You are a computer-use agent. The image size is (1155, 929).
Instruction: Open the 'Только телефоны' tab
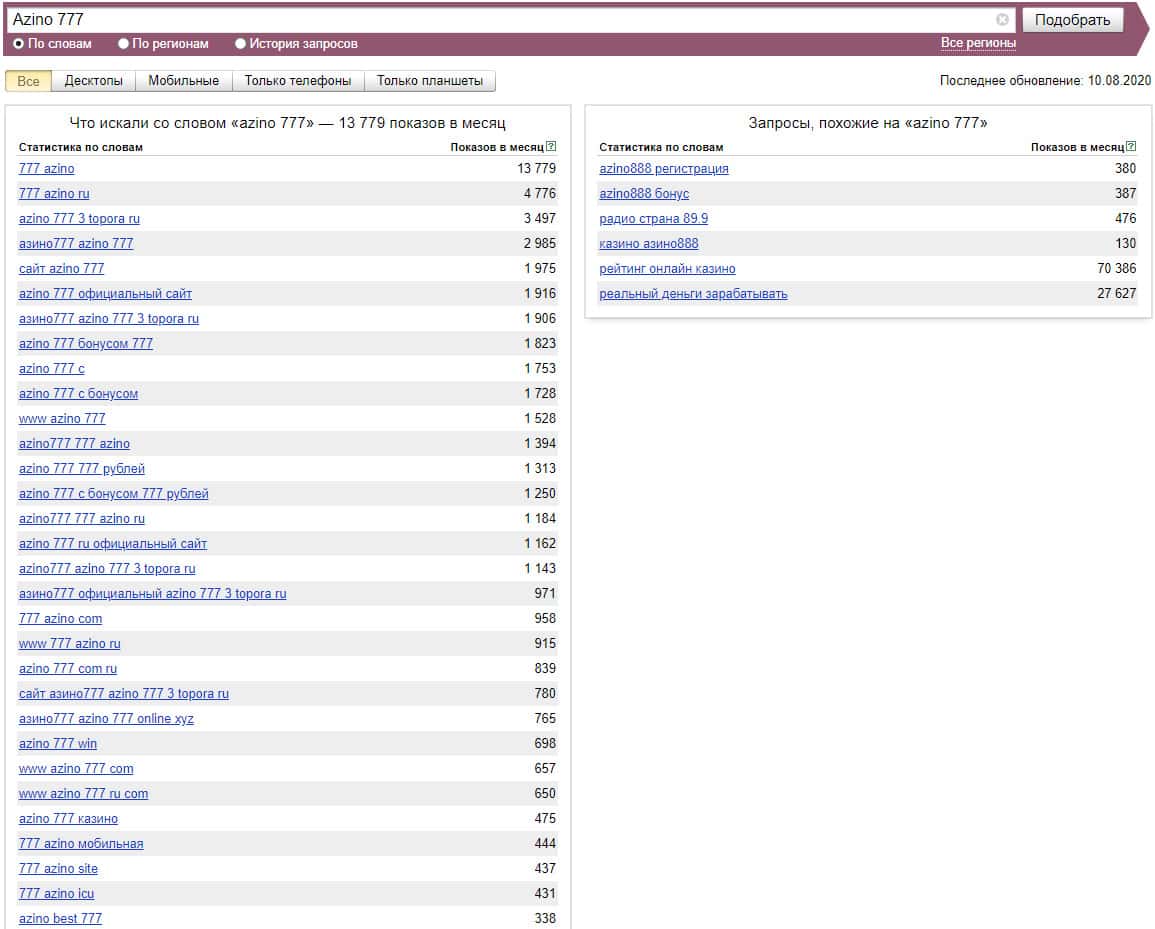[x=298, y=81]
